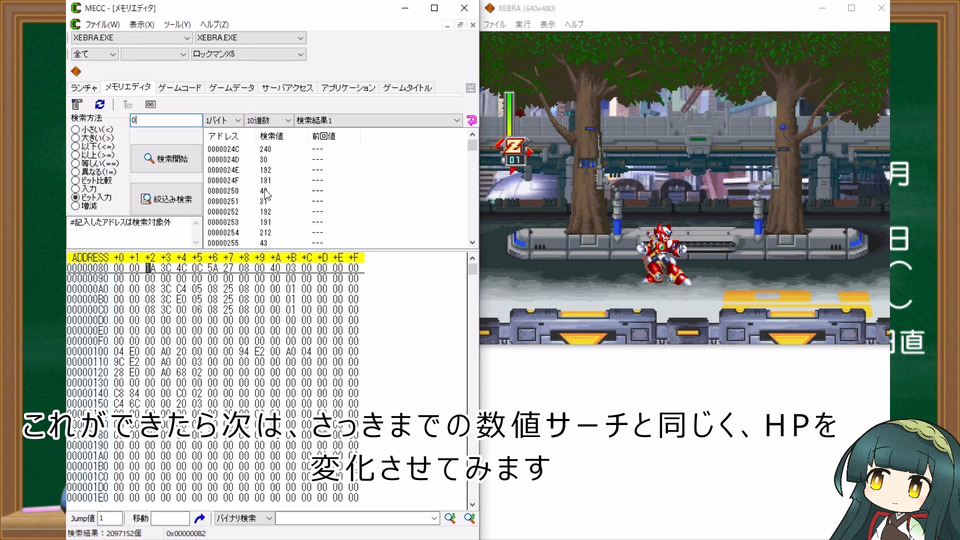
Task: Open the ヘルプ(Z) menu in MECC
Action: [x=214, y=24]
